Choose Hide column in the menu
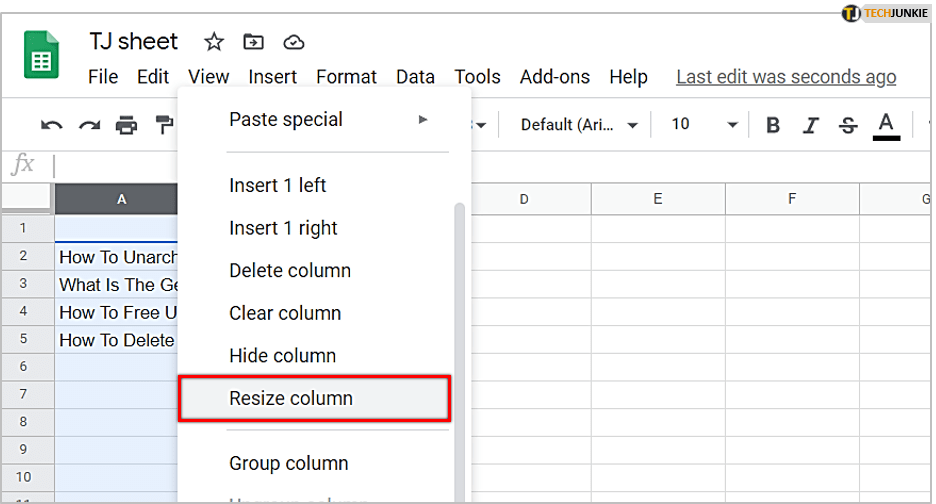 click(282, 356)
